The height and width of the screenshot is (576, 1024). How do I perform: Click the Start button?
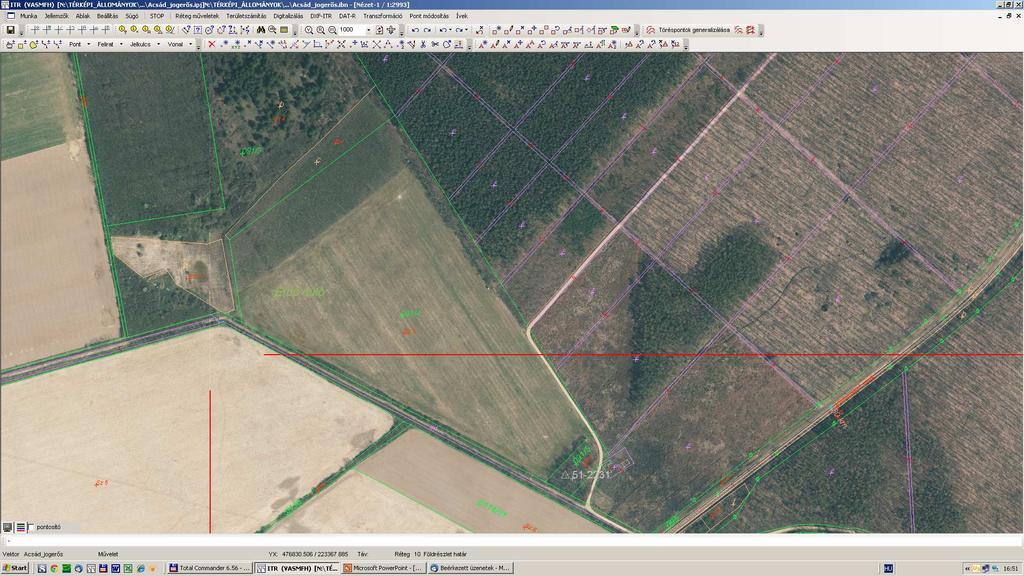[x=15, y=568]
